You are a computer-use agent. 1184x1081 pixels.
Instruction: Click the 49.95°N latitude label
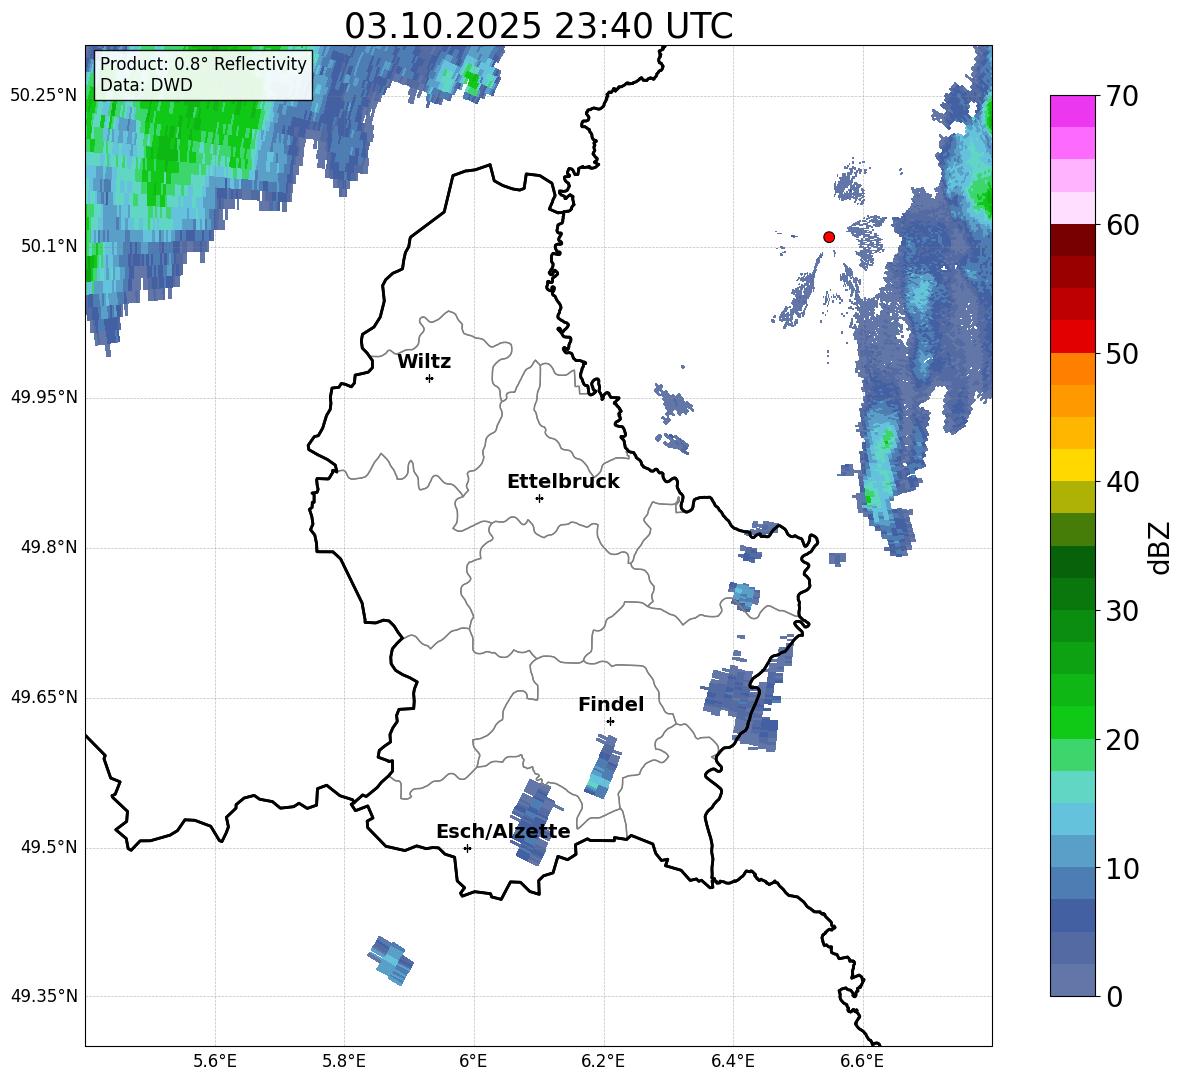(44, 397)
